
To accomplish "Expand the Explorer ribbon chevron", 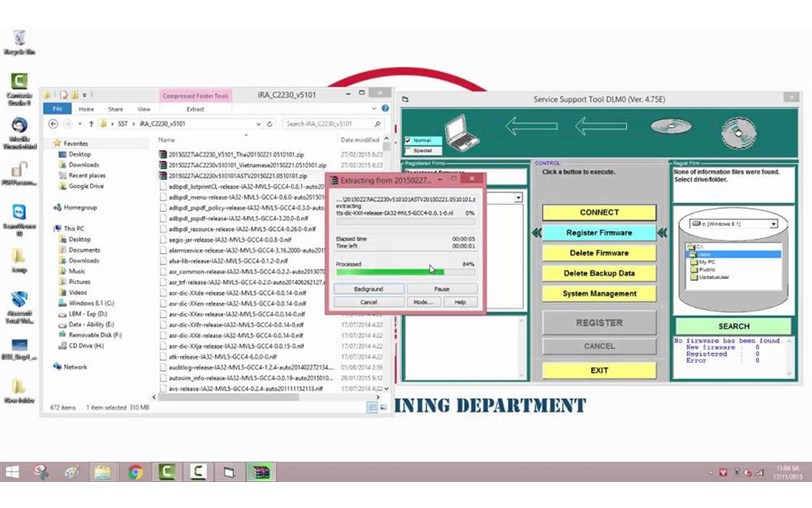I will click(x=374, y=109).
